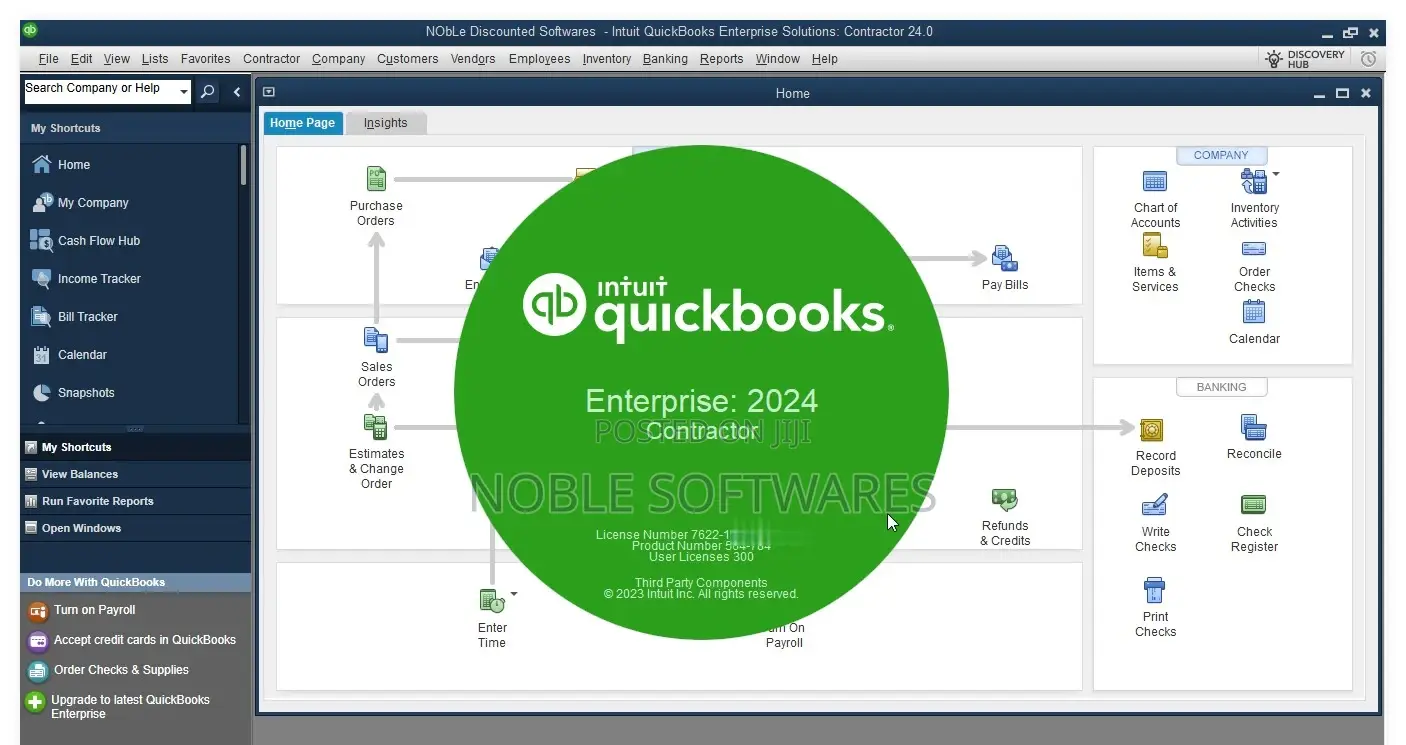This screenshot has height=745, width=1406.
Task: Open the Calendar icon in Company panel
Action: (x=1253, y=312)
